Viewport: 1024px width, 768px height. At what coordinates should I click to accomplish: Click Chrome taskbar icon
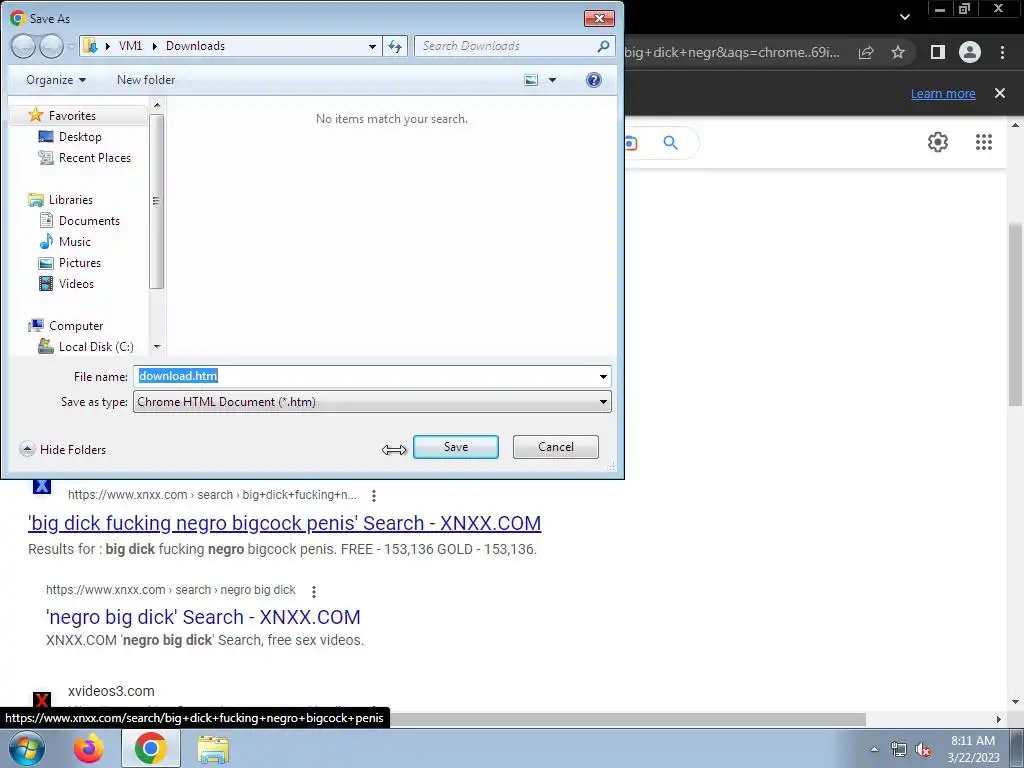point(150,749)
